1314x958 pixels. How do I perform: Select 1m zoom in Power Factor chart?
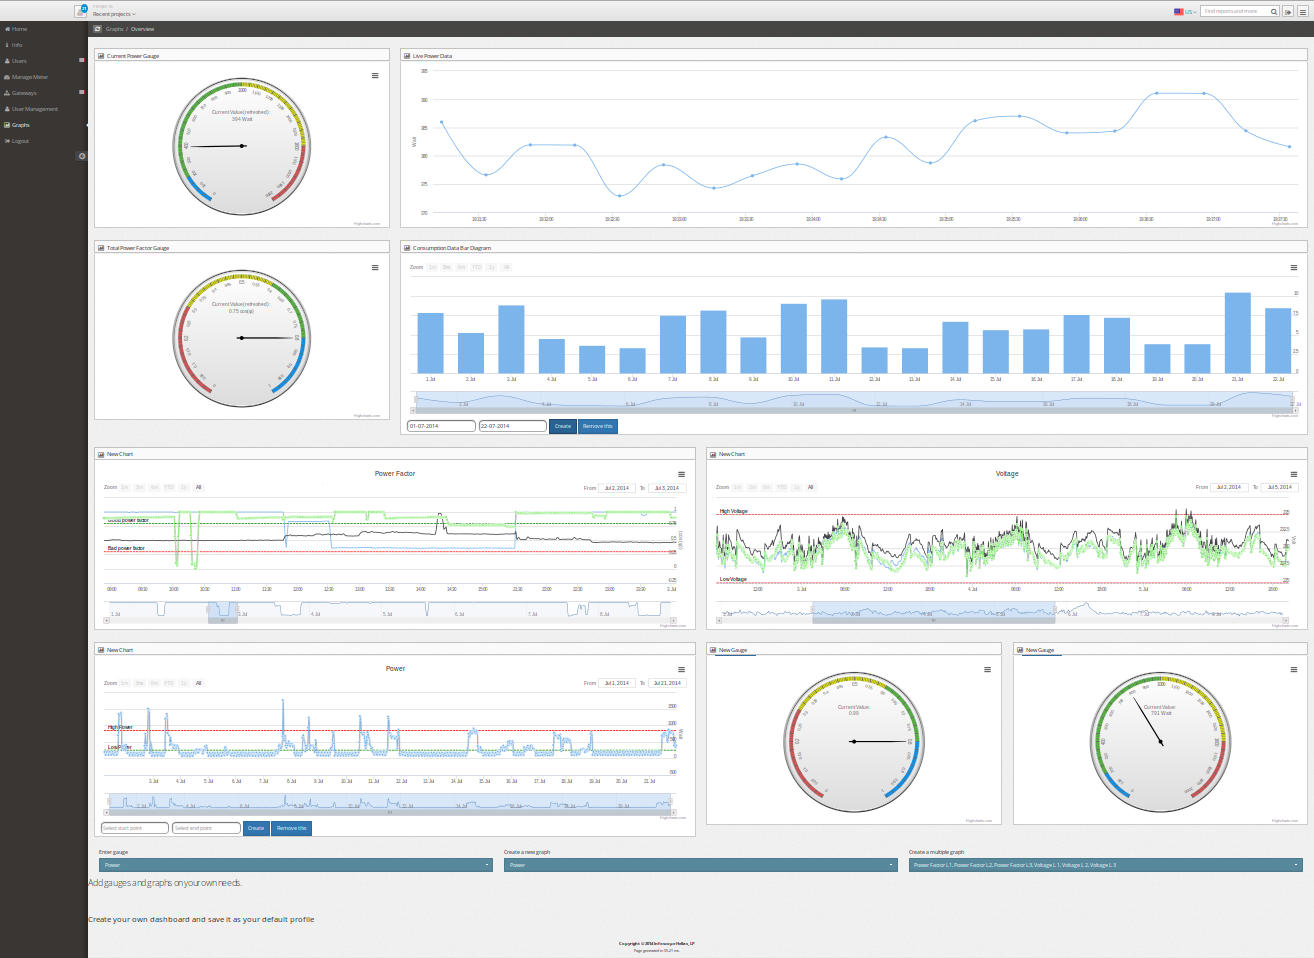pos(125,488)
